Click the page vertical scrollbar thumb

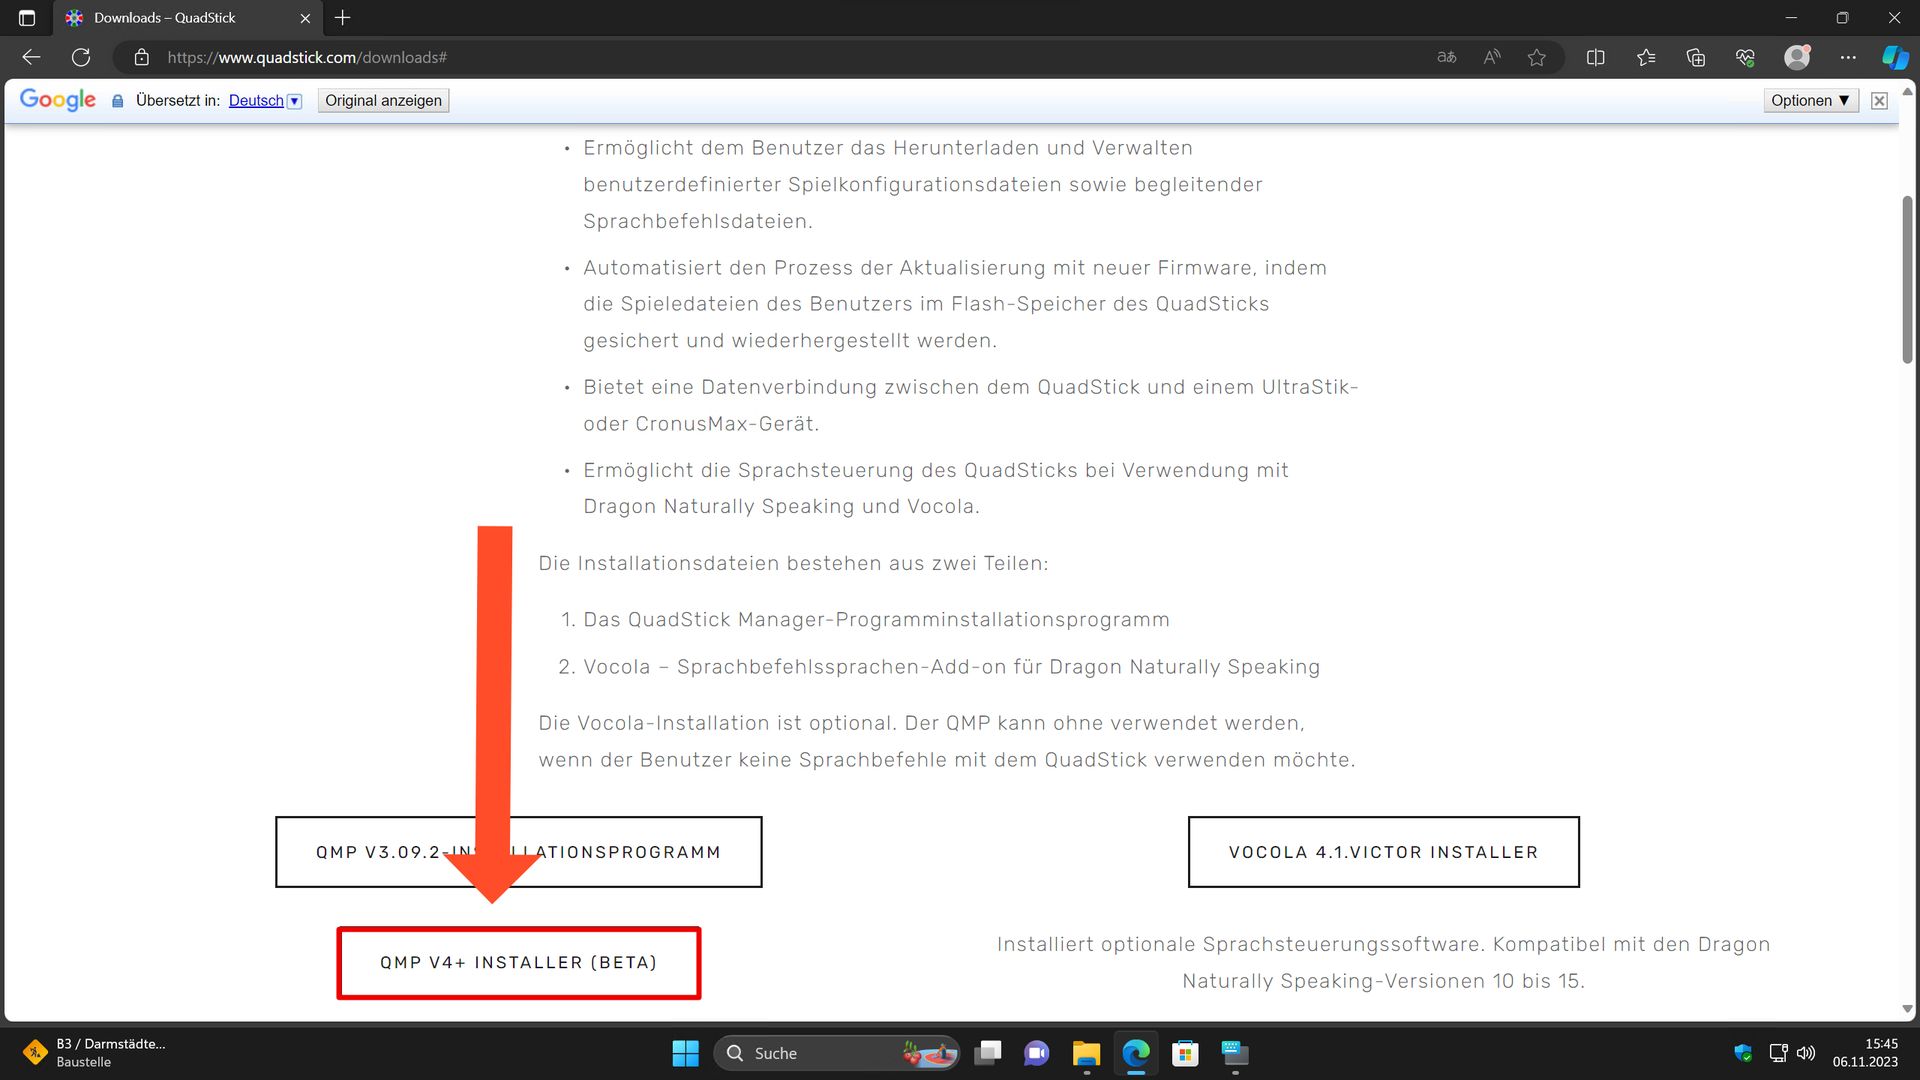[x=1907, y=280]
